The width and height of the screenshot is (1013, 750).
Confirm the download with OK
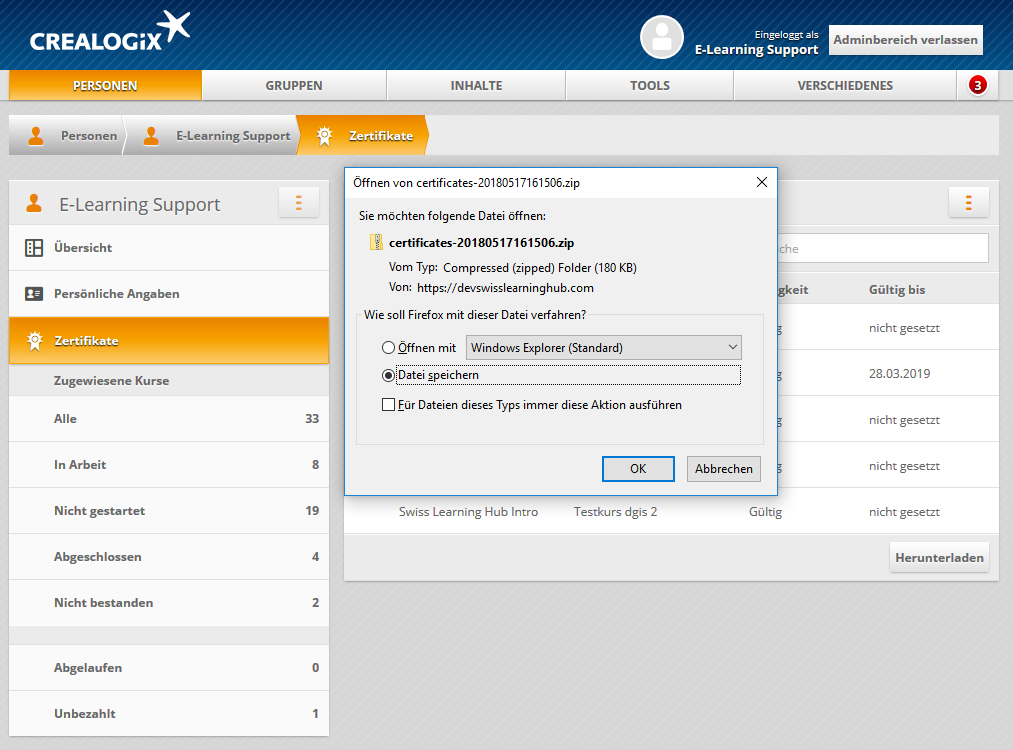(x=638, y=469)
